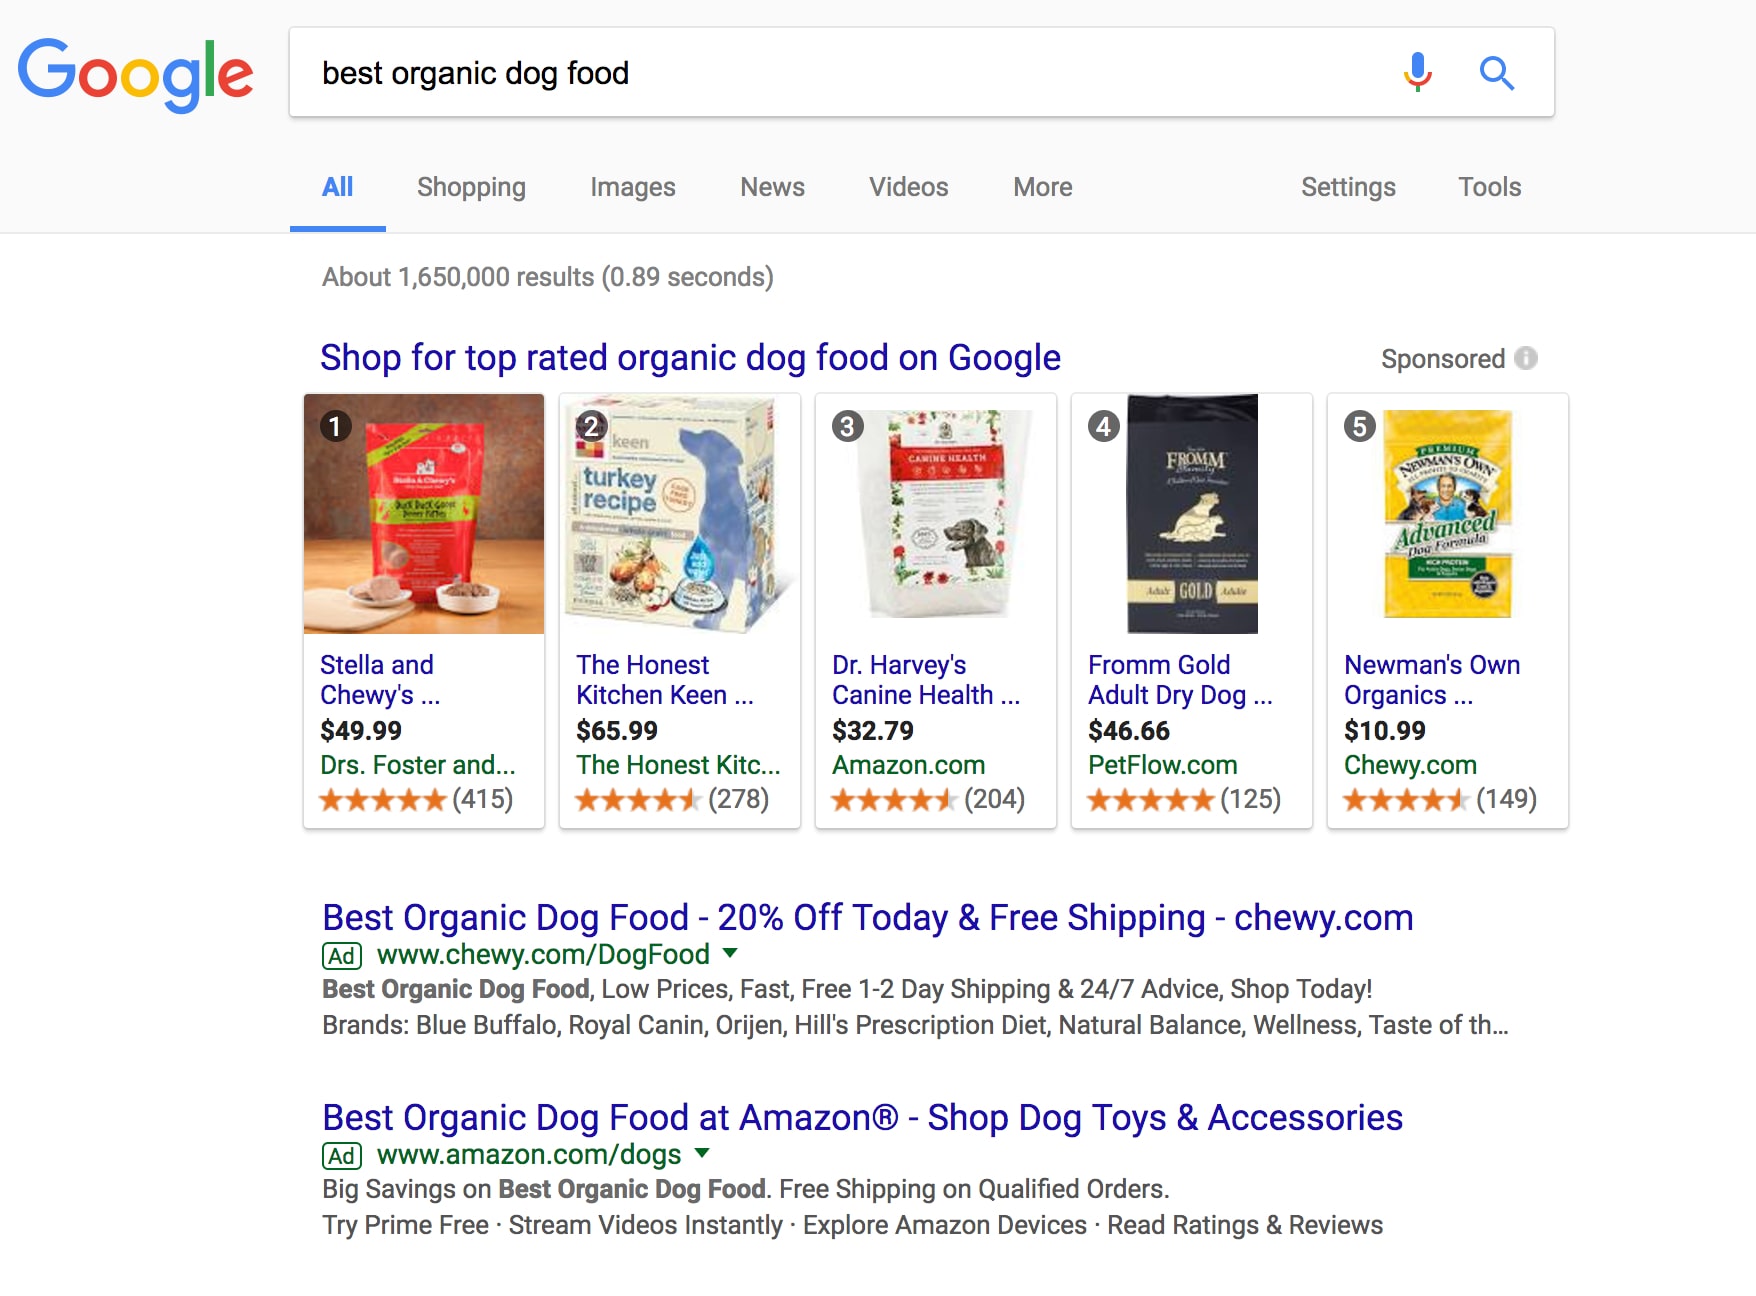1756x1296 pixels.
Task: Click the $65.99 price
Action: tap(617, 731)
